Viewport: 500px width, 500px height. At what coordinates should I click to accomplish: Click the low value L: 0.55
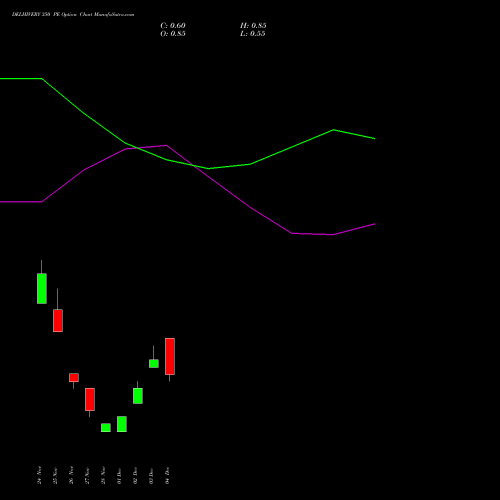pos(253,34)
